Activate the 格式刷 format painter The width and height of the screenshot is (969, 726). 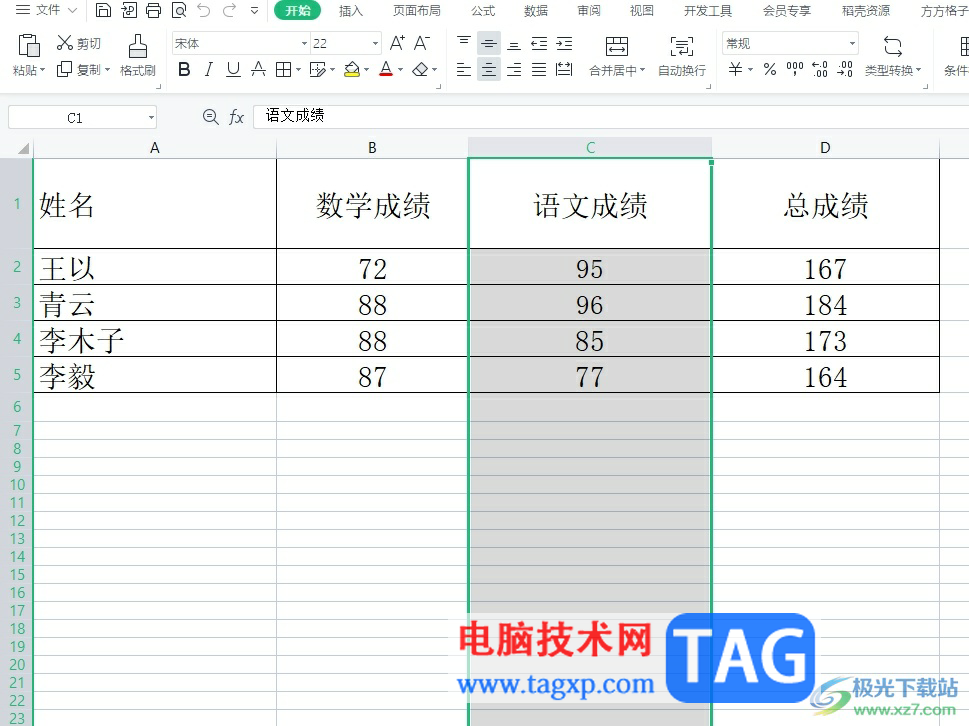[x=137, y=56]
